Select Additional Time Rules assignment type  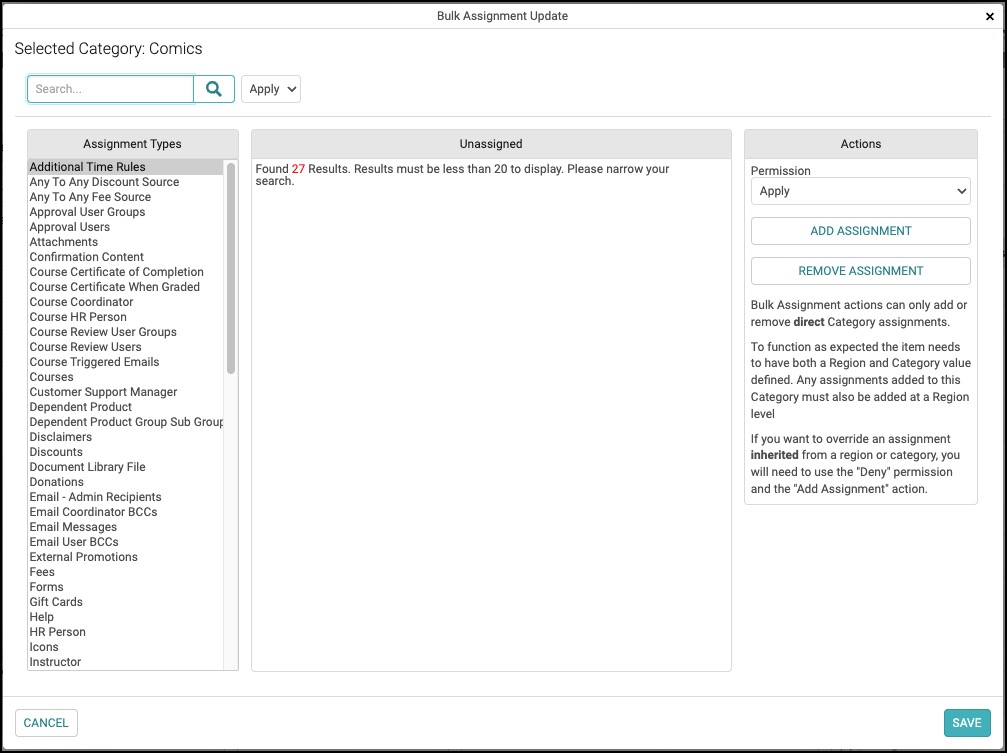click(87, 167)
